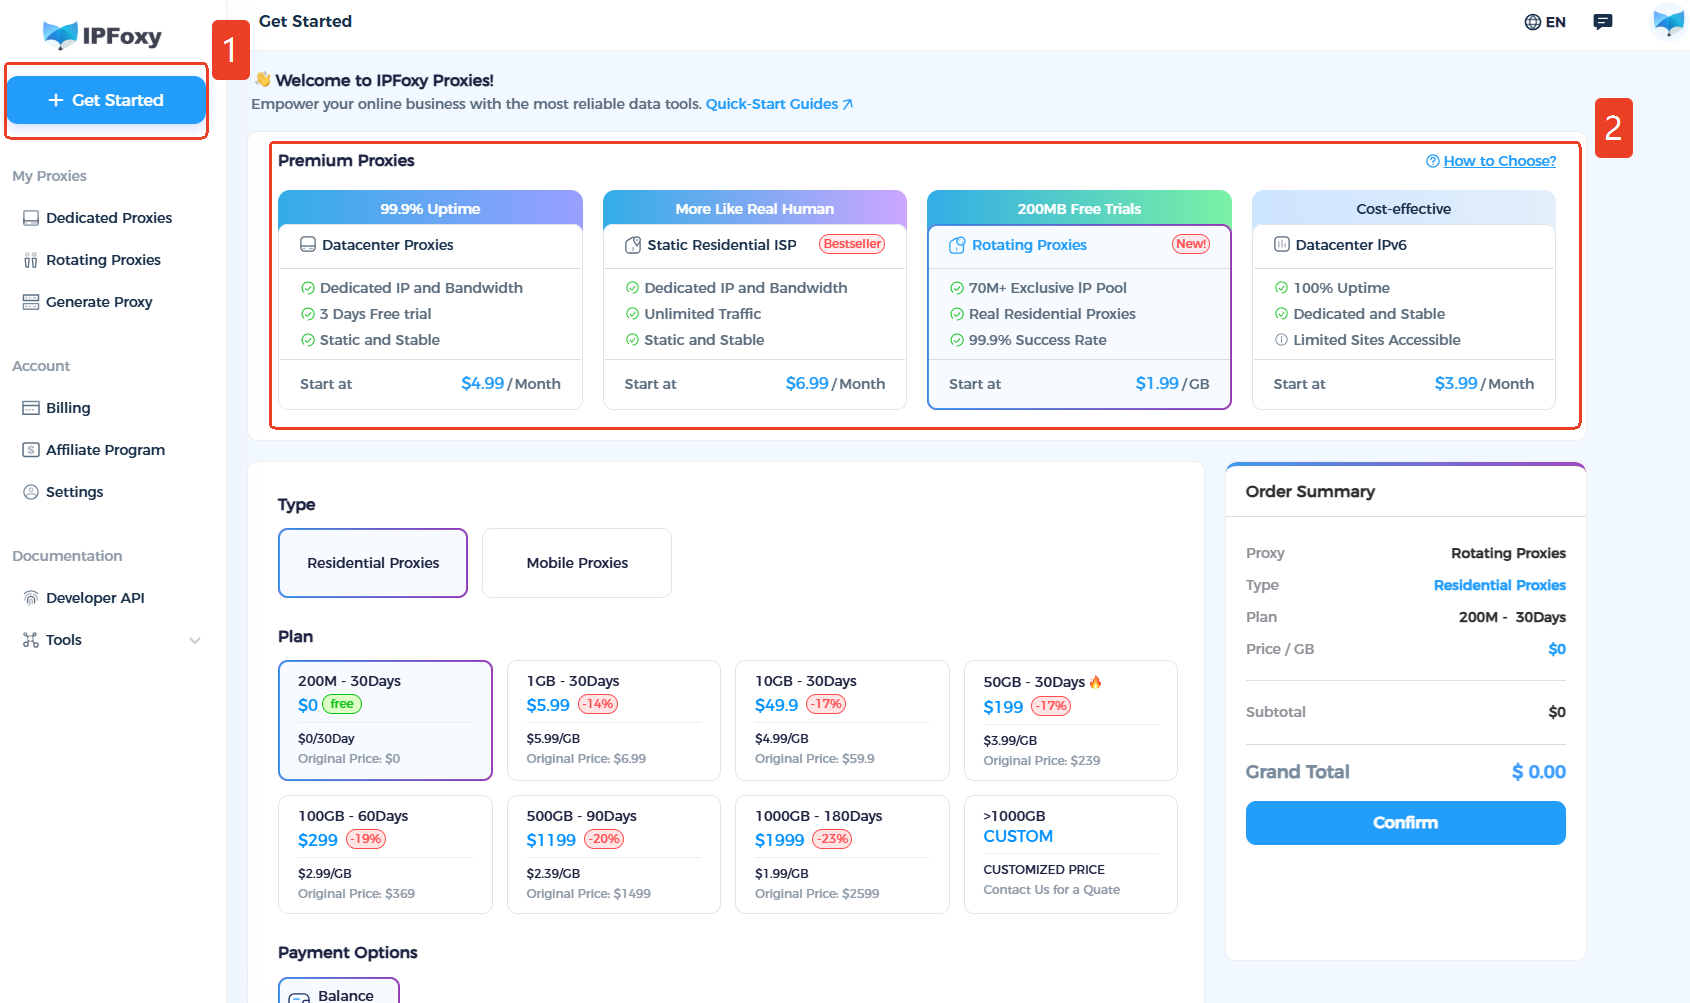Click the fire icon on 50GB plan

[x=1096, y=682]
